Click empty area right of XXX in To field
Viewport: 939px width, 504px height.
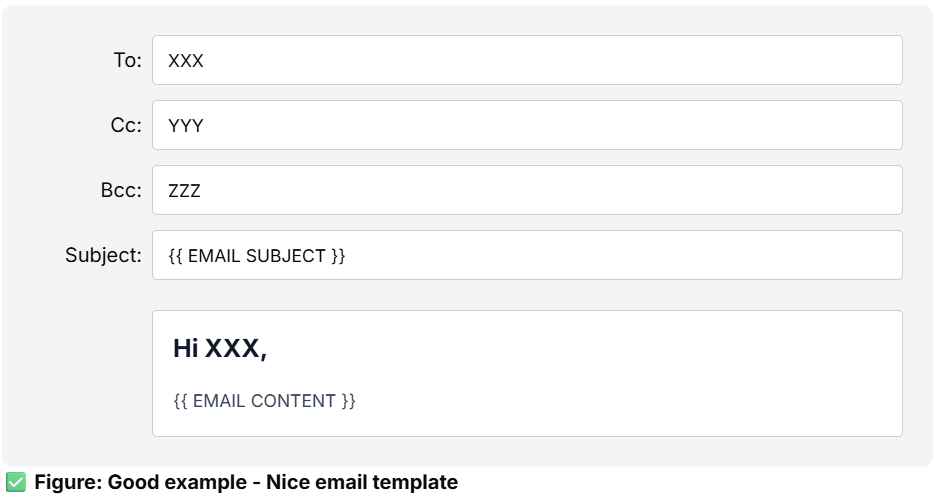pos(551,60)
